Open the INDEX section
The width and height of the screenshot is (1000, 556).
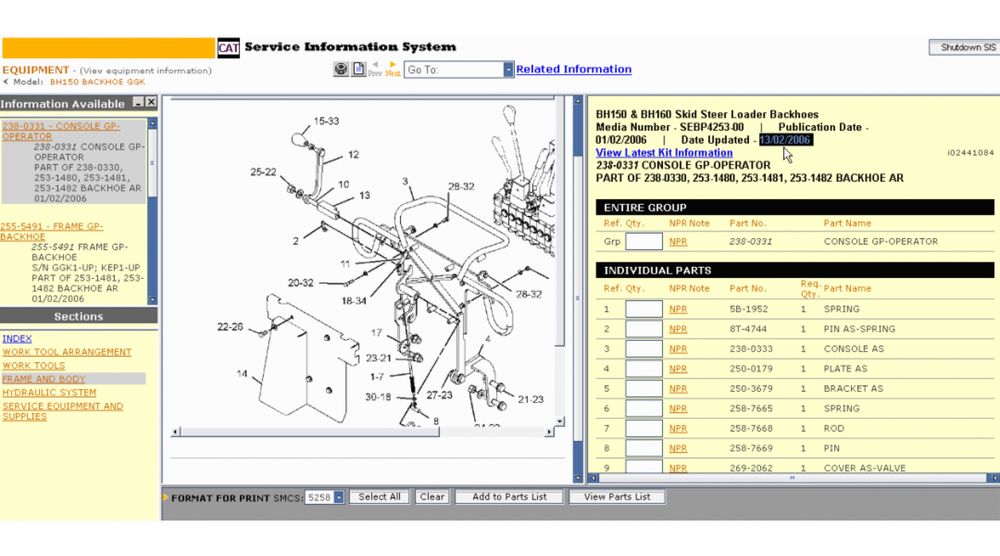coord(17,339)
